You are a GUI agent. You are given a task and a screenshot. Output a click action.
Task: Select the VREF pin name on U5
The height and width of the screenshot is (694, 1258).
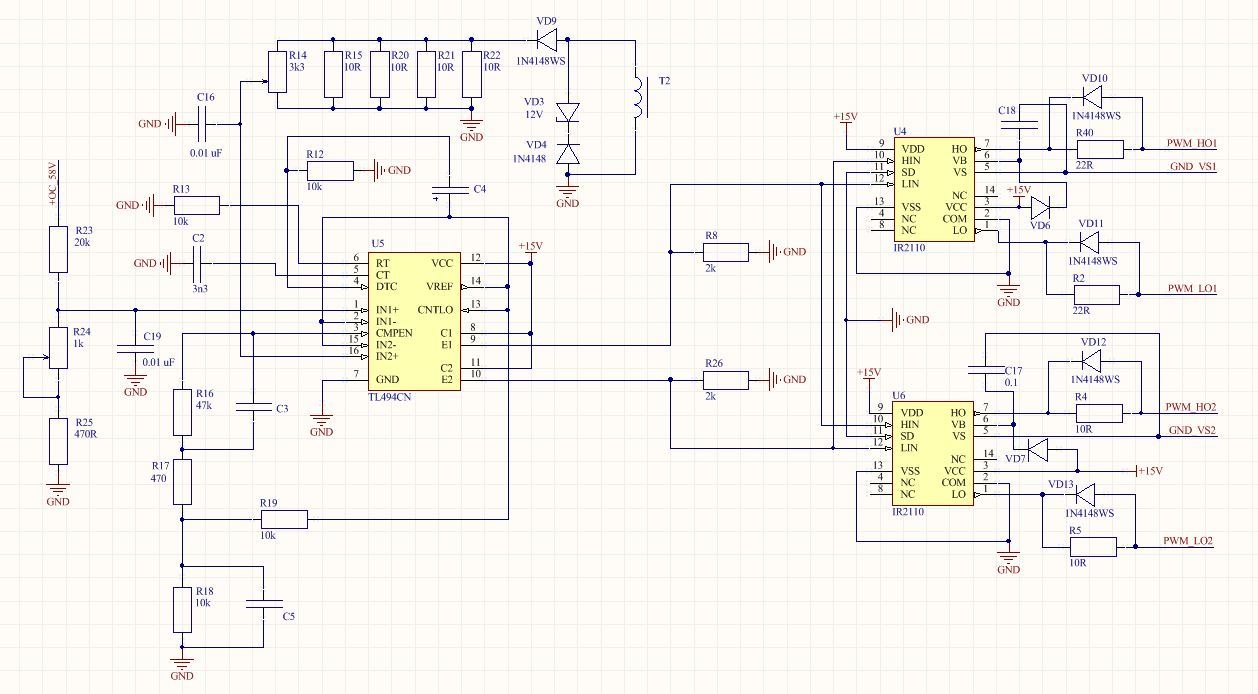coord(441,286)
